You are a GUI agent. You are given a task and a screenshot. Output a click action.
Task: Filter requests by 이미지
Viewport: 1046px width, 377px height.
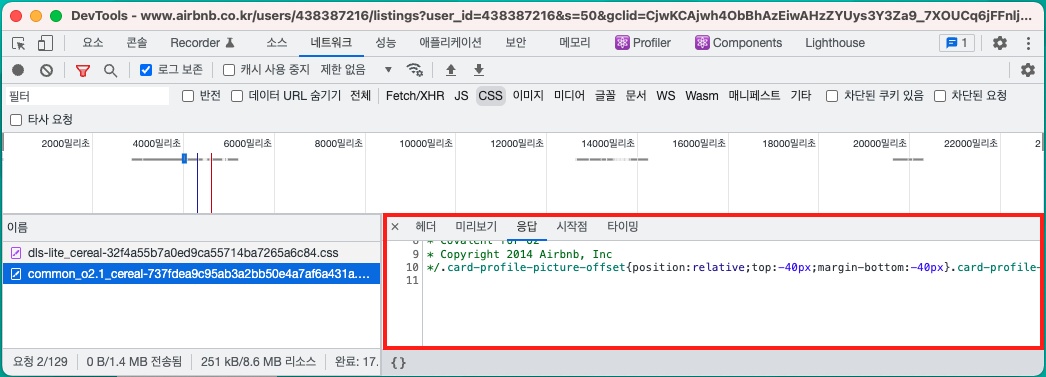pos(528,96)
